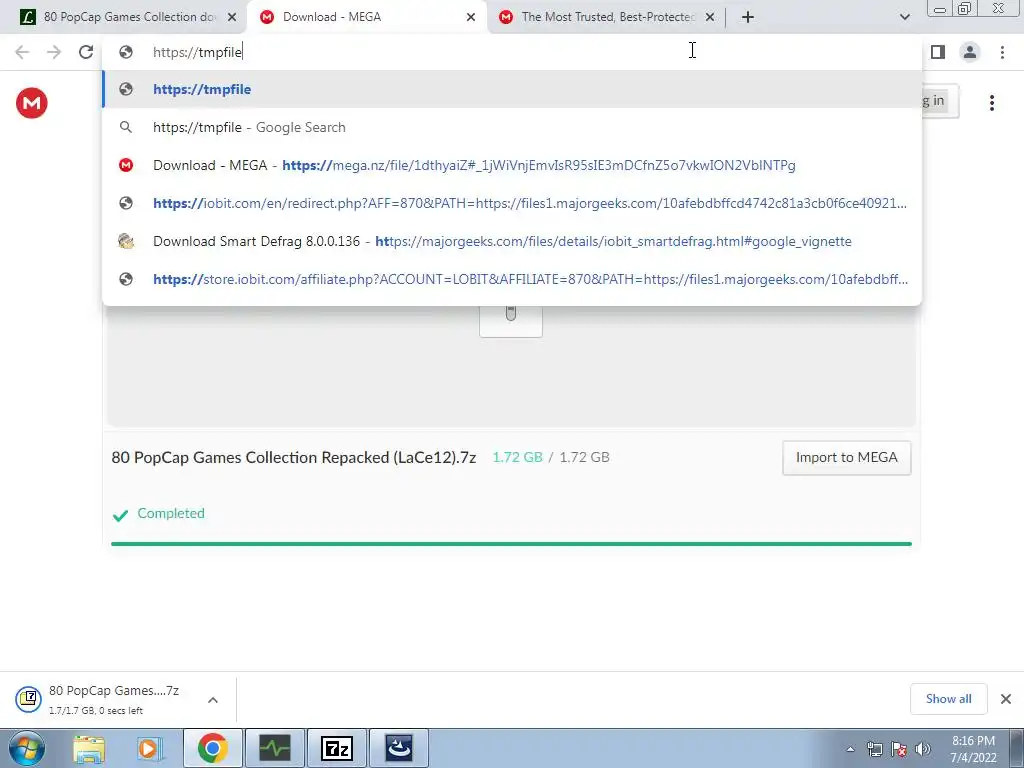Open 7-Zip from the taskbar
The width and height of the screenshot is (1024, 768).
tap(337, 748)
